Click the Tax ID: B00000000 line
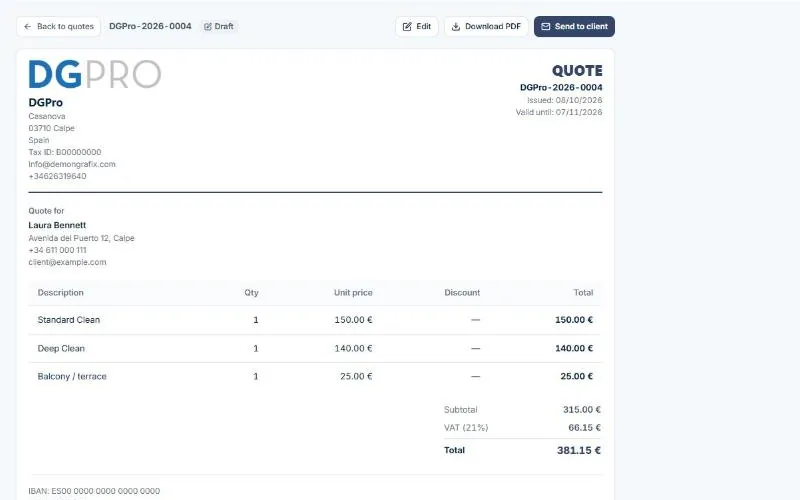This screenshot has width=800, height=500. [65, 152]
